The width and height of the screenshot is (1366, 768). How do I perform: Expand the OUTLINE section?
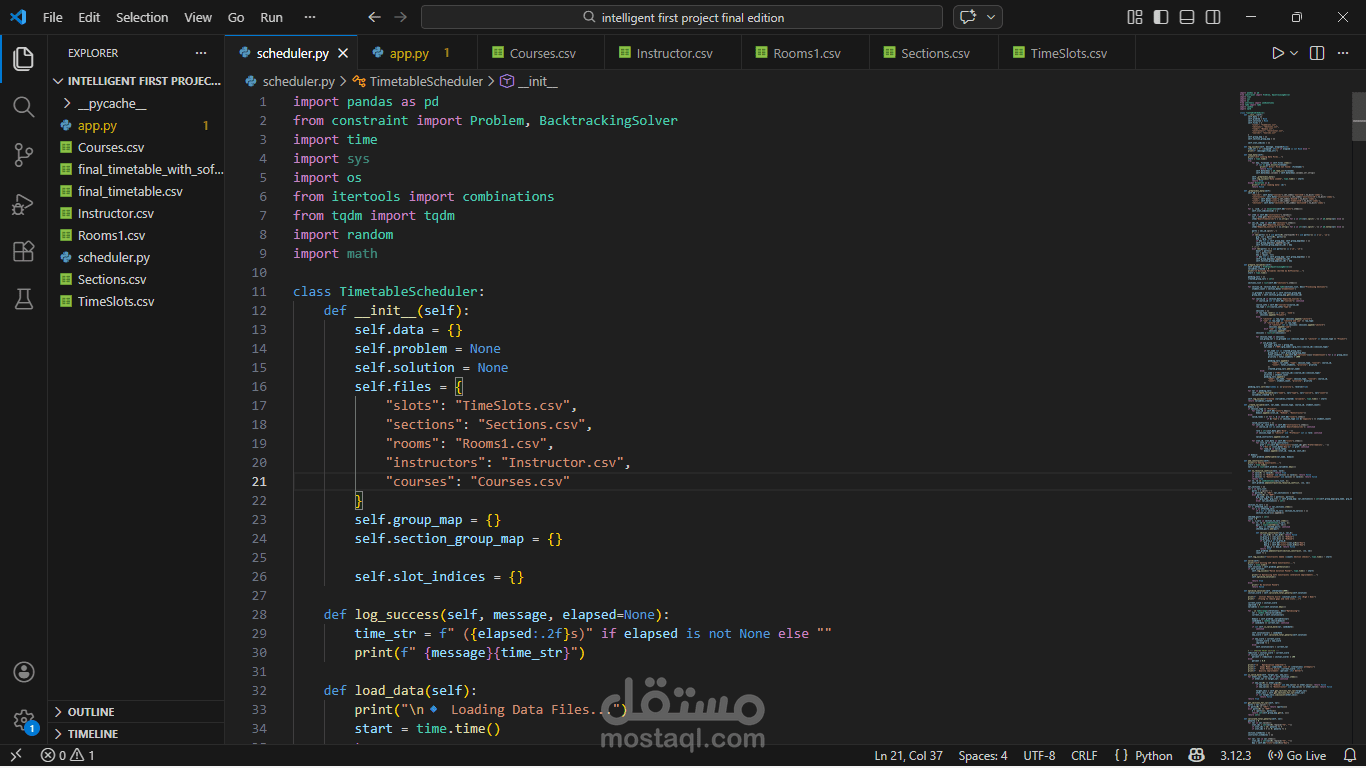tap(136, 712)
